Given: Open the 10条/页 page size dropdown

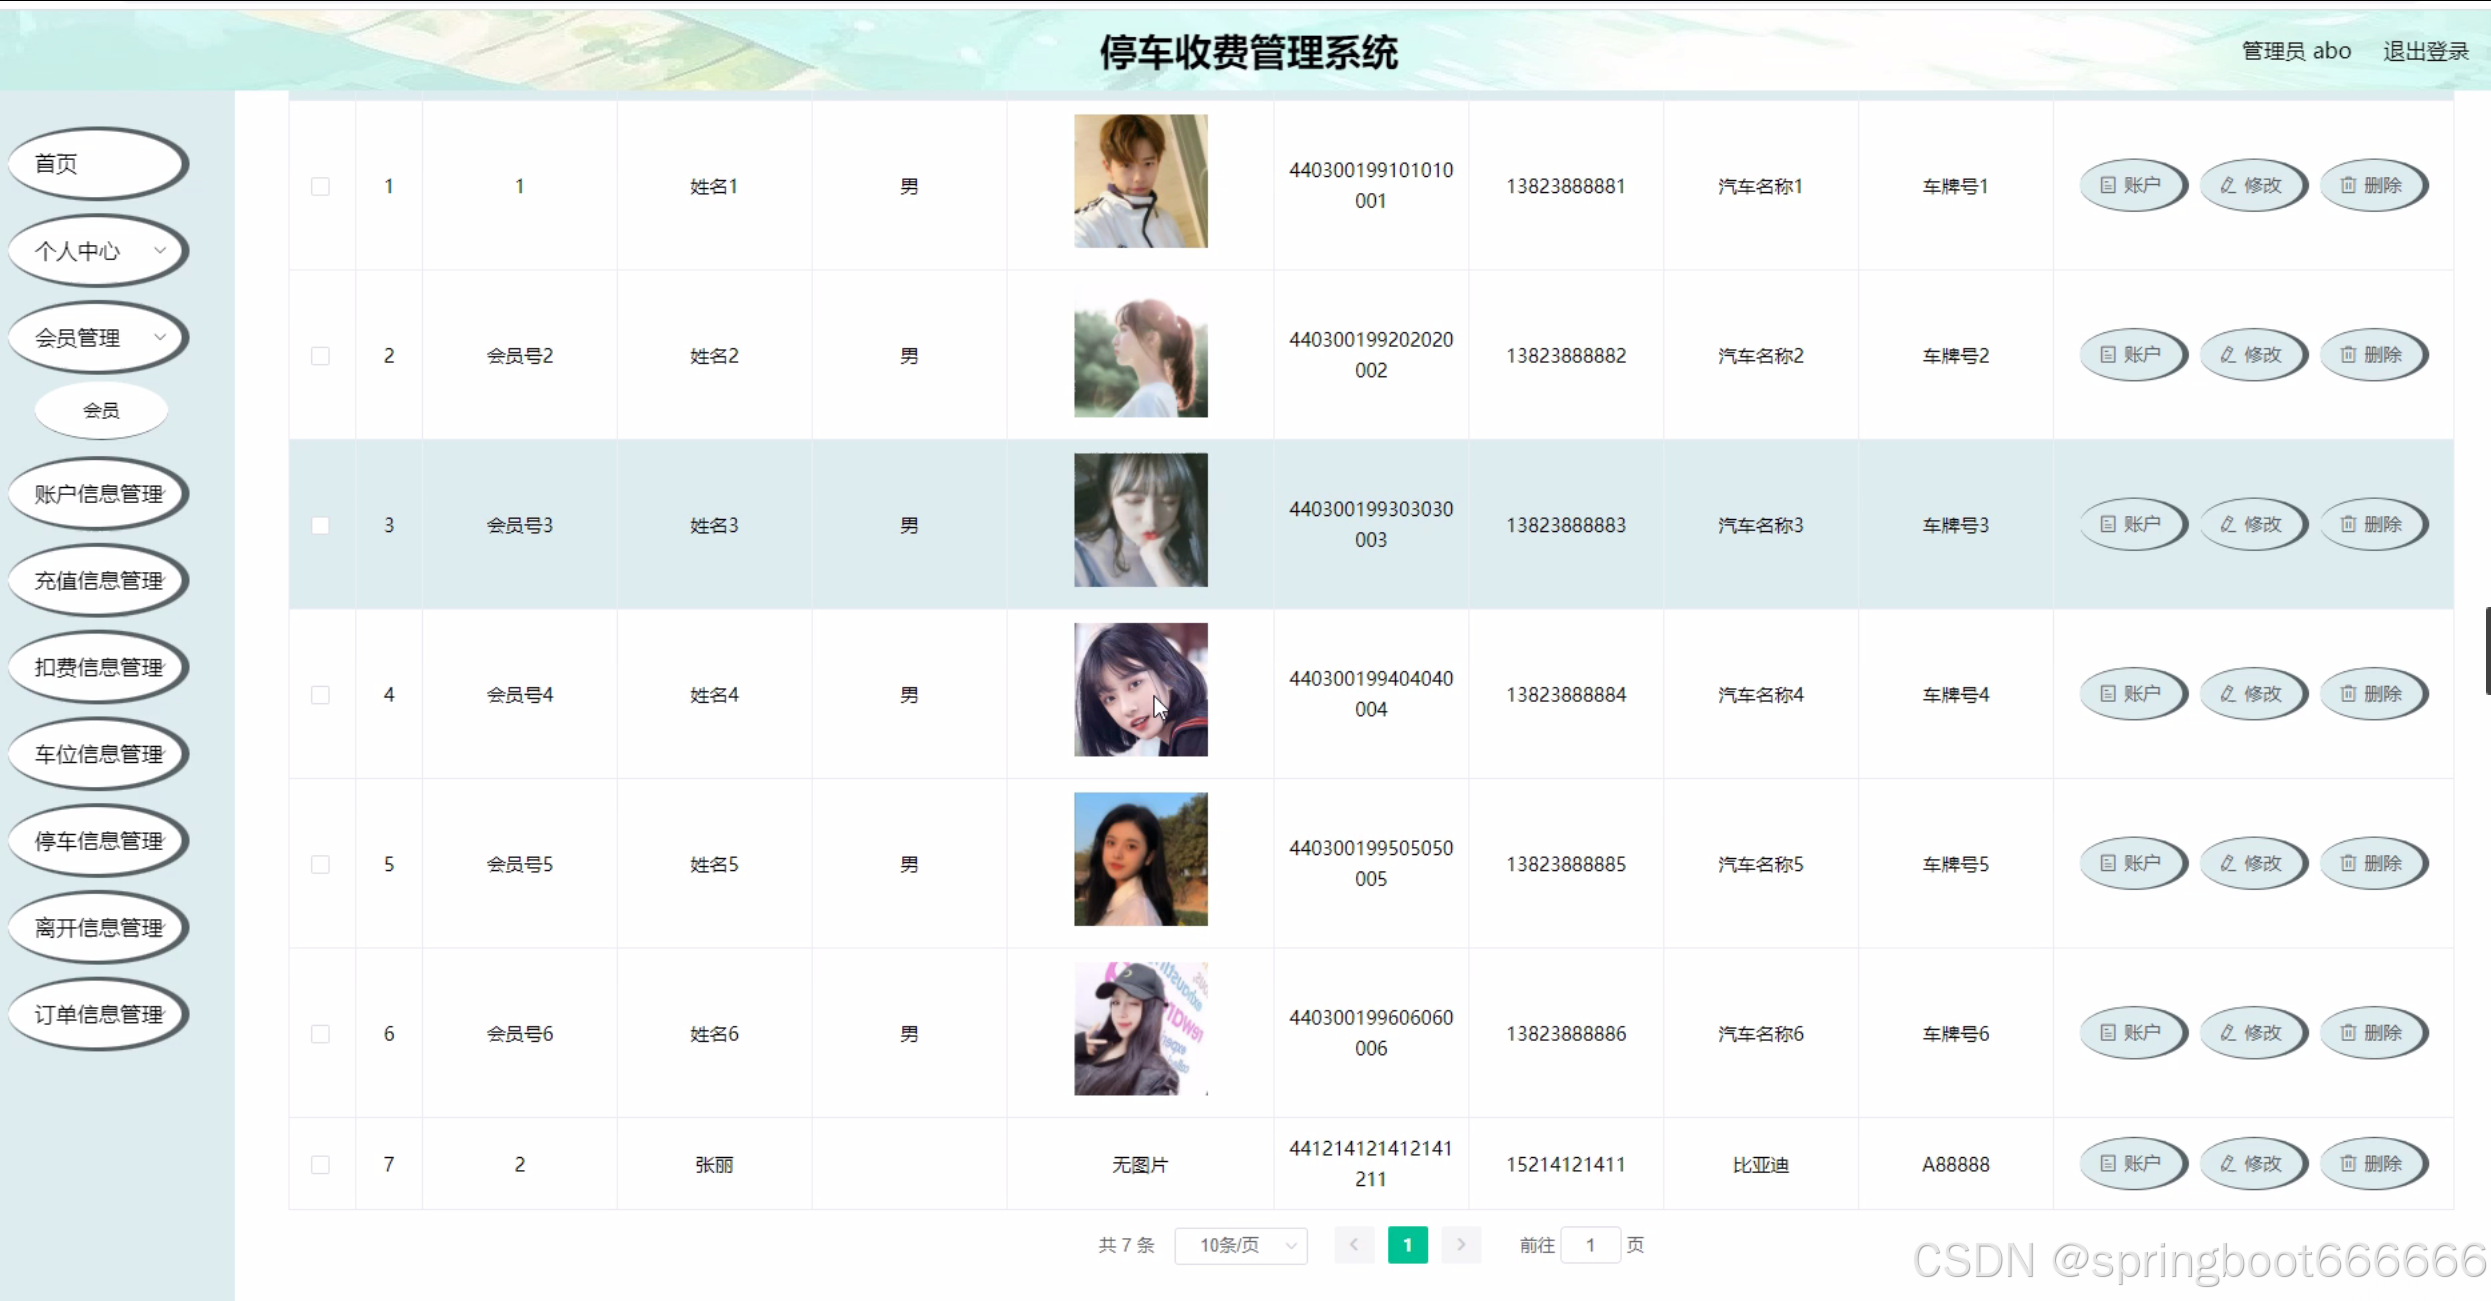Looking at the screenshot, I should pyautogui.click(x=1241, y=1245).
